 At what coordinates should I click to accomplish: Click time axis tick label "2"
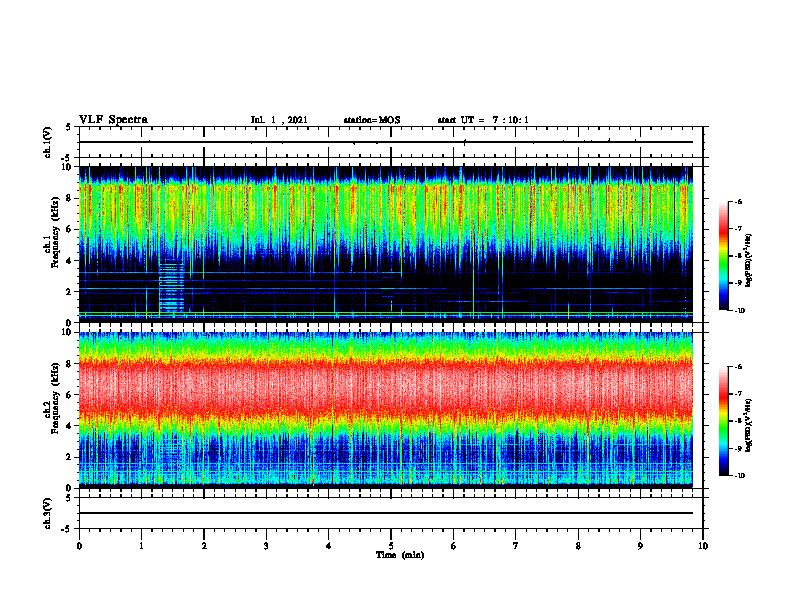[x=204, y=546]
